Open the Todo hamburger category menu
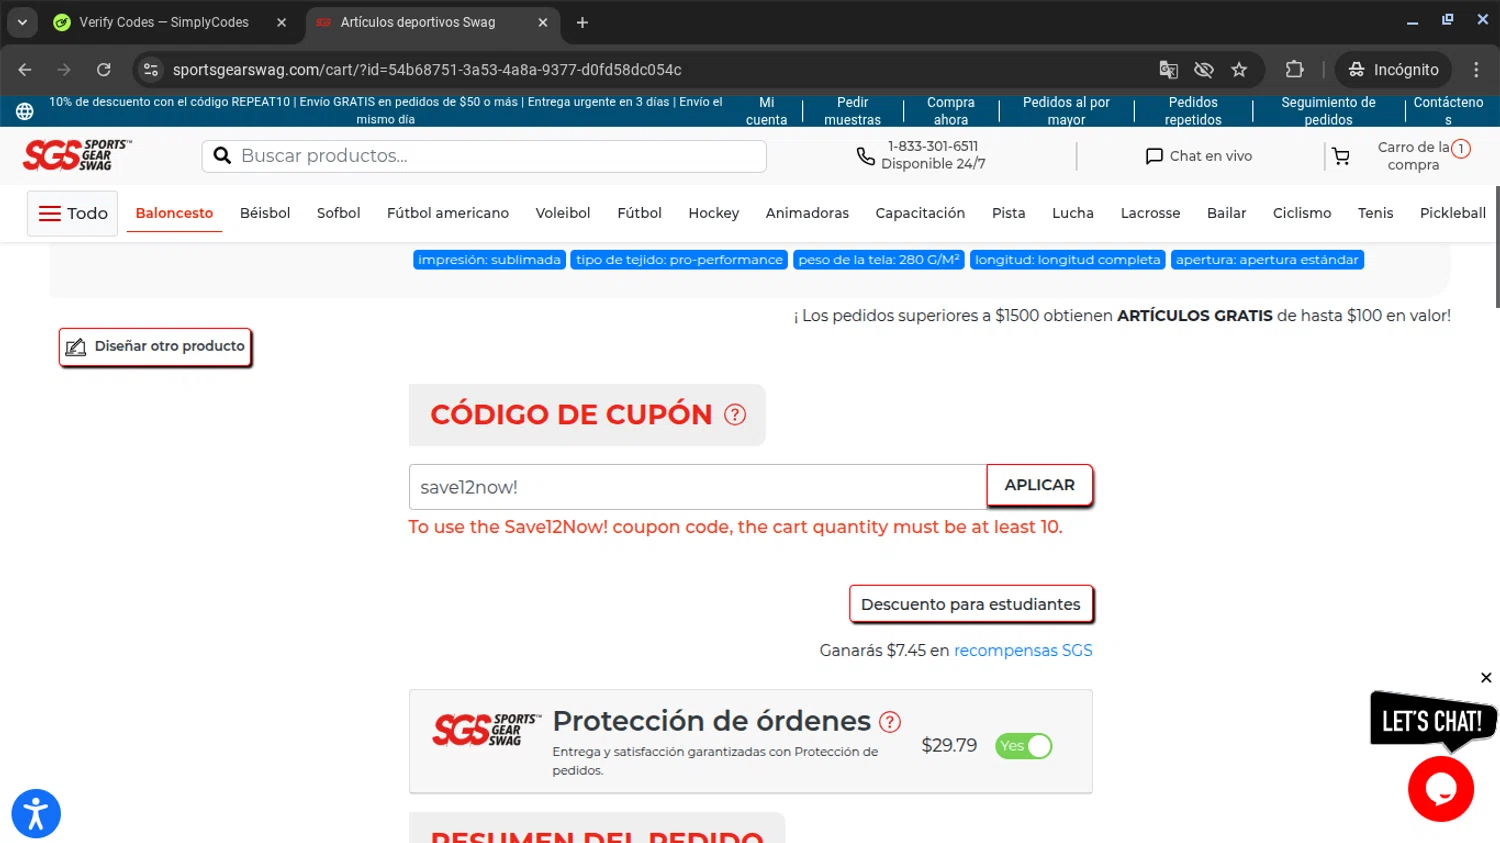1500x843 pixels. click(73, 213)
